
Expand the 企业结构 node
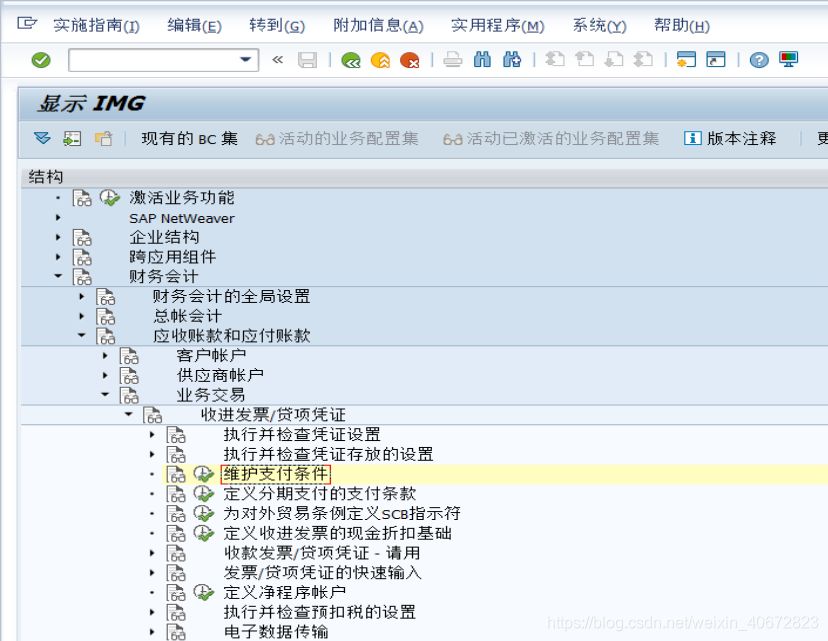pos(58,237)
